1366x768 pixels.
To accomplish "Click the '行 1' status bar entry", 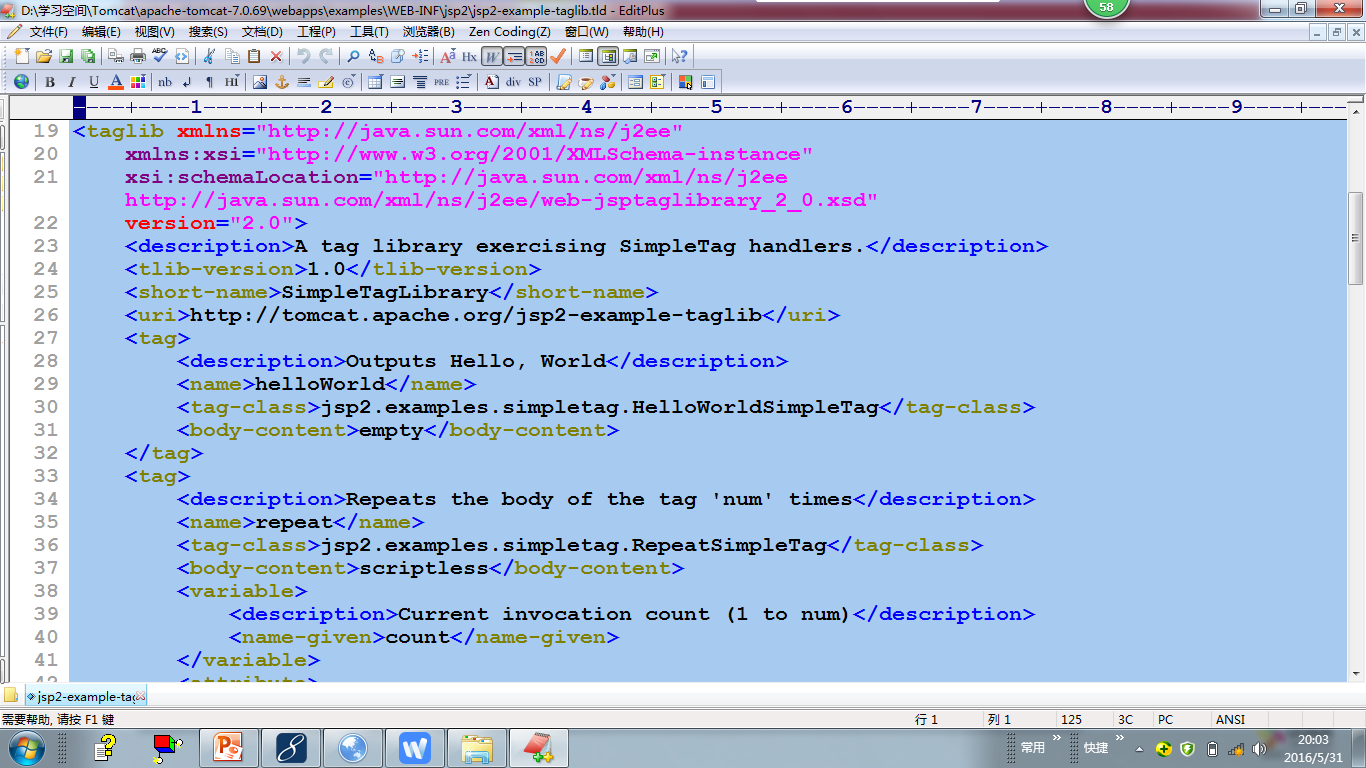I will click(927, 720).
